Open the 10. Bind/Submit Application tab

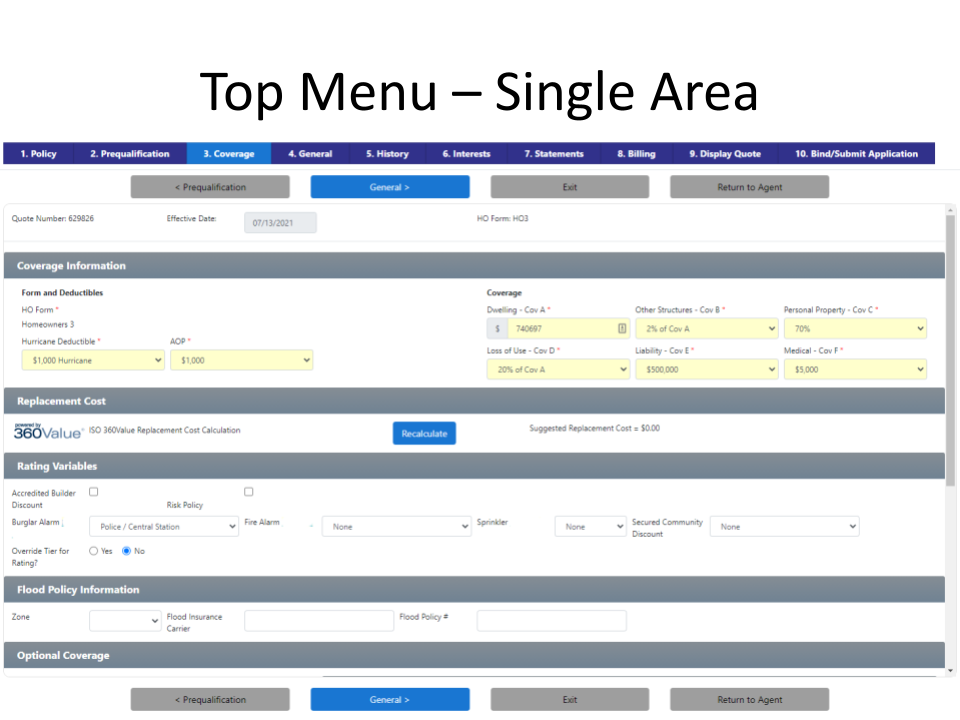pyautogui.click(x=856, y=154)
